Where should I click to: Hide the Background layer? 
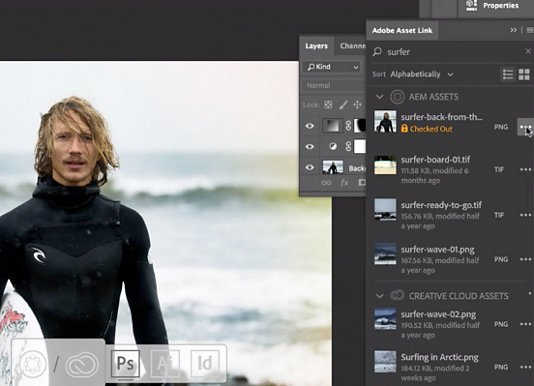(x=310, y=168)
